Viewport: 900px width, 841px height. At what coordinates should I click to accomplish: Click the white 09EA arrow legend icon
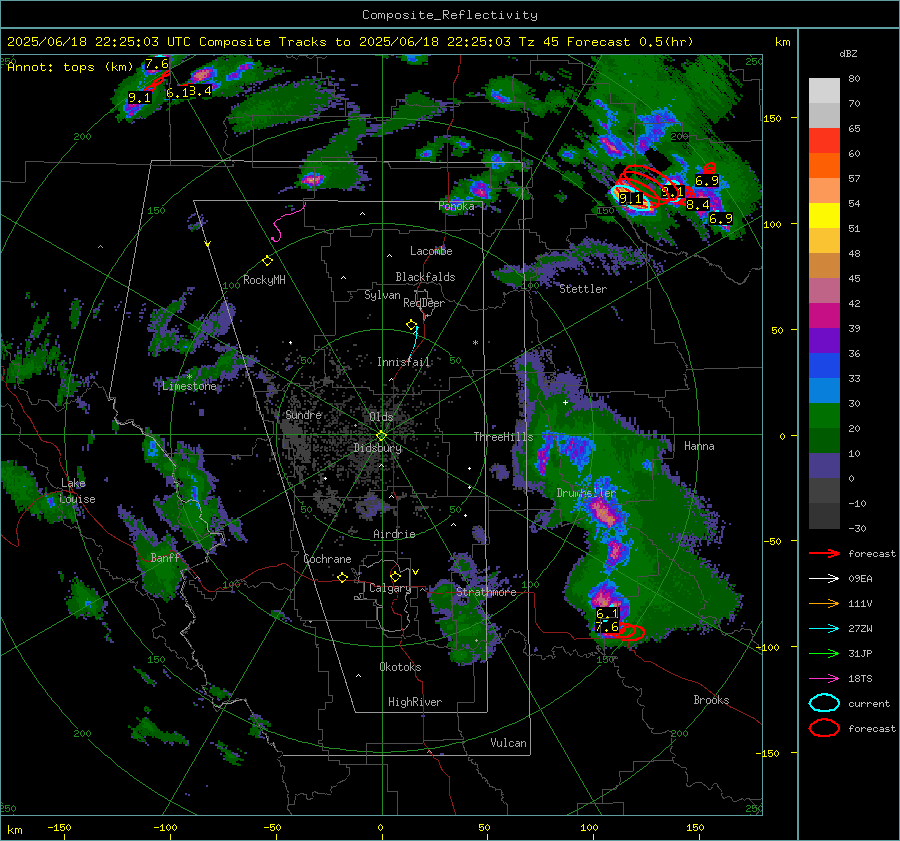point(824,579)
